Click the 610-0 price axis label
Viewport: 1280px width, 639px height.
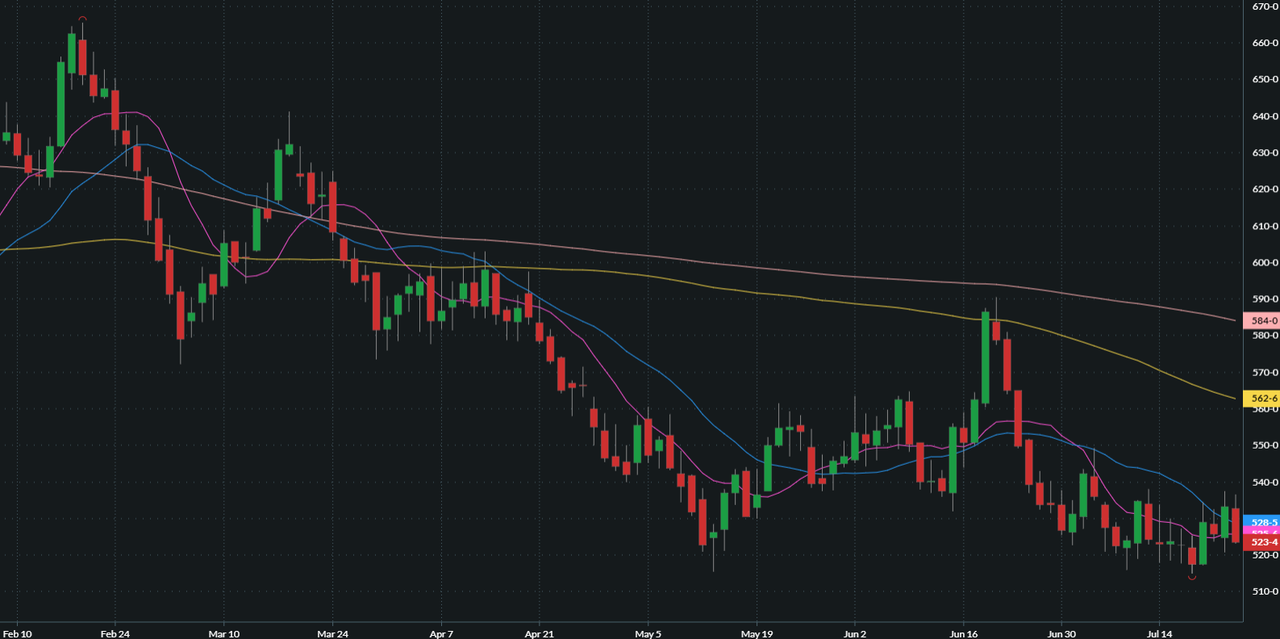(x=1264, y=226)
